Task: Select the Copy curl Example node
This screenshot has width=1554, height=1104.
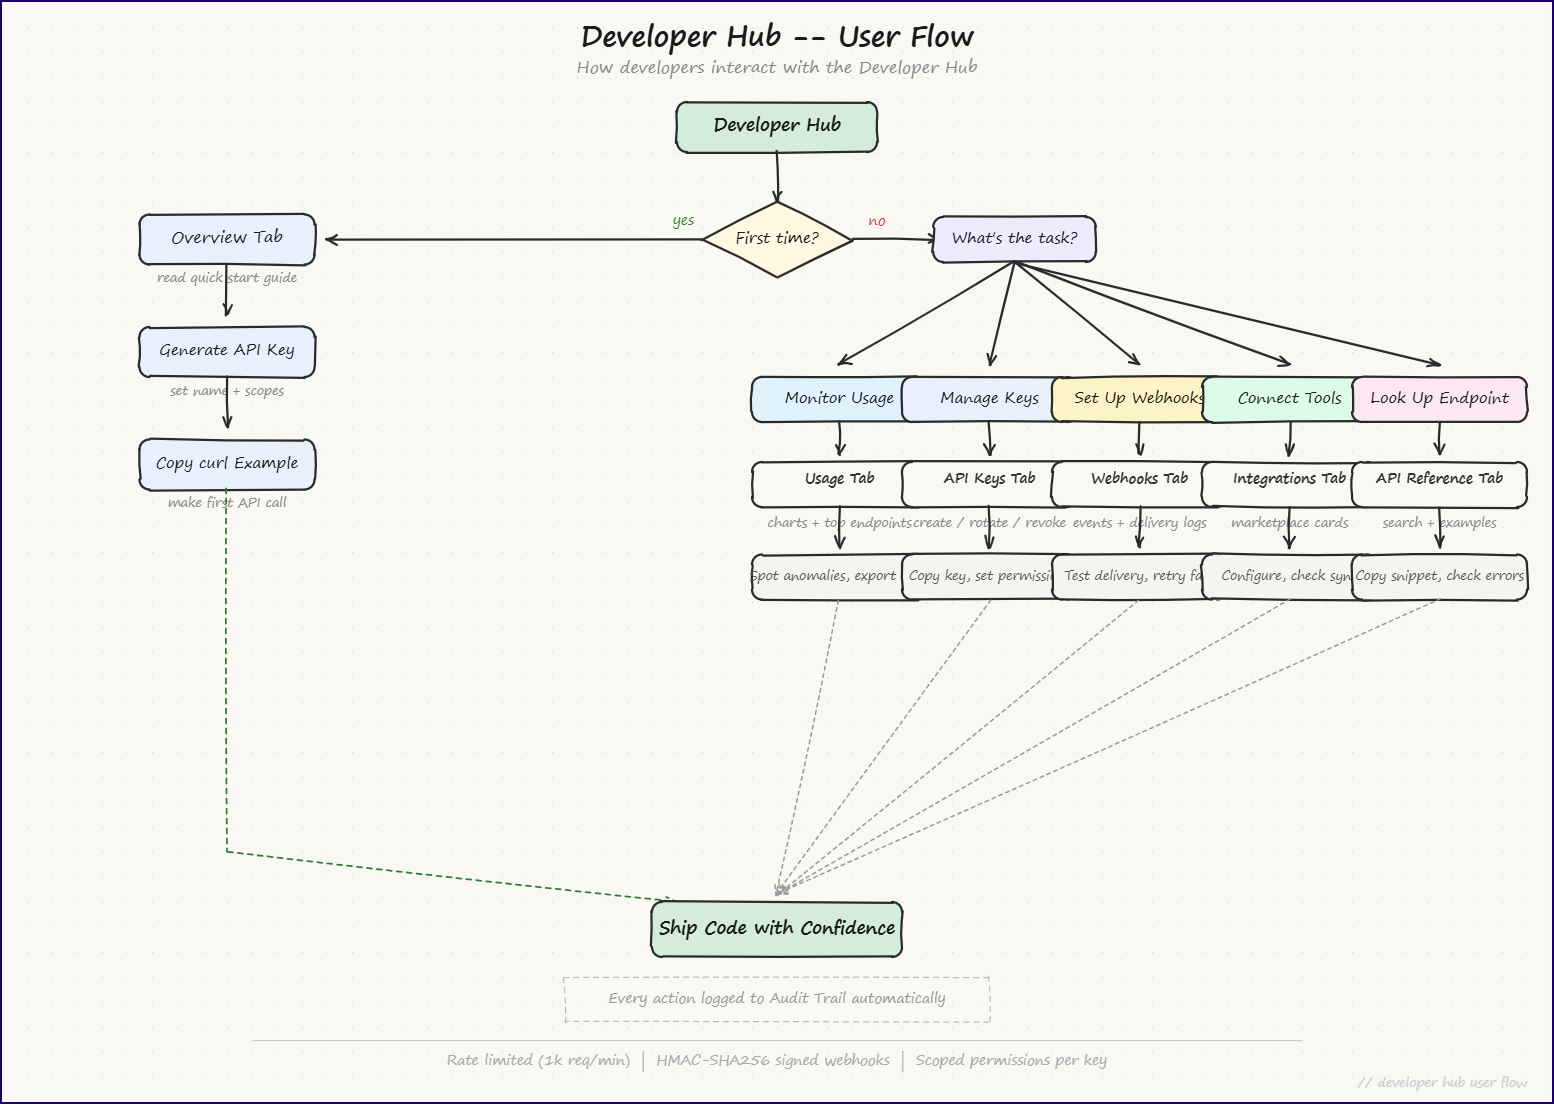Action: point(227,464)
